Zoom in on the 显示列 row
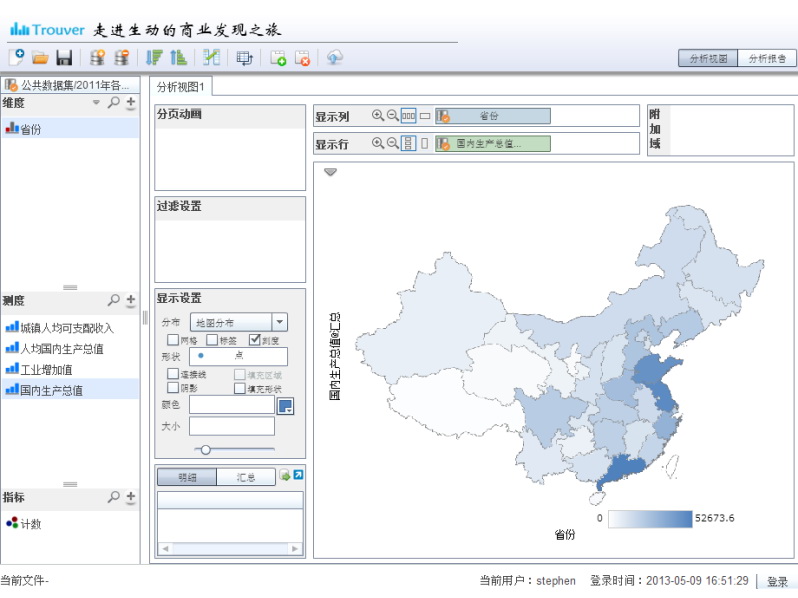Viewport: 798px width, 598px height. tap(378, 116)
